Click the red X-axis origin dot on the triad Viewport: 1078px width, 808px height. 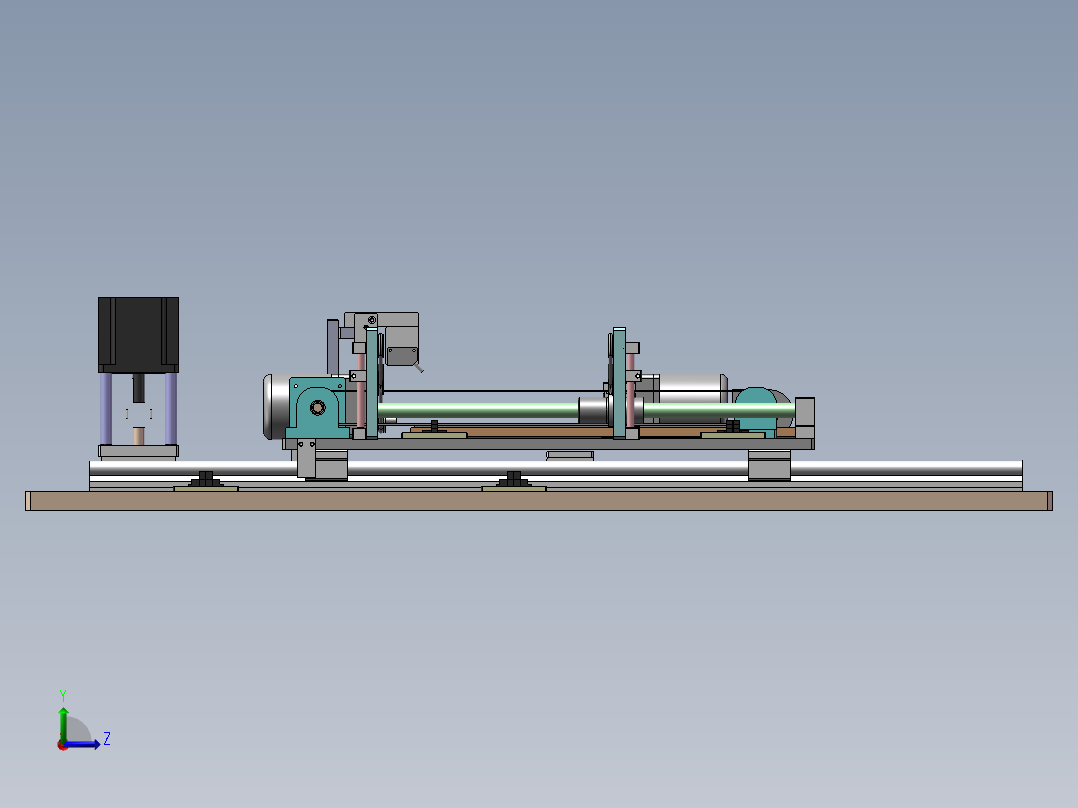tap(62, 745)
